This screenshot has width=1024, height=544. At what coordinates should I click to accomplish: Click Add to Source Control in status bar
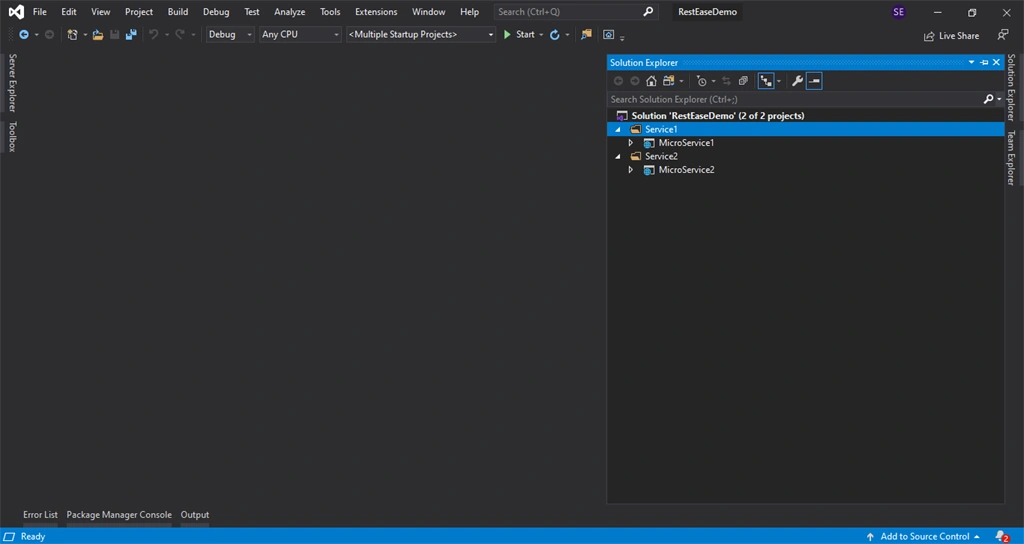tap(923, 536)
